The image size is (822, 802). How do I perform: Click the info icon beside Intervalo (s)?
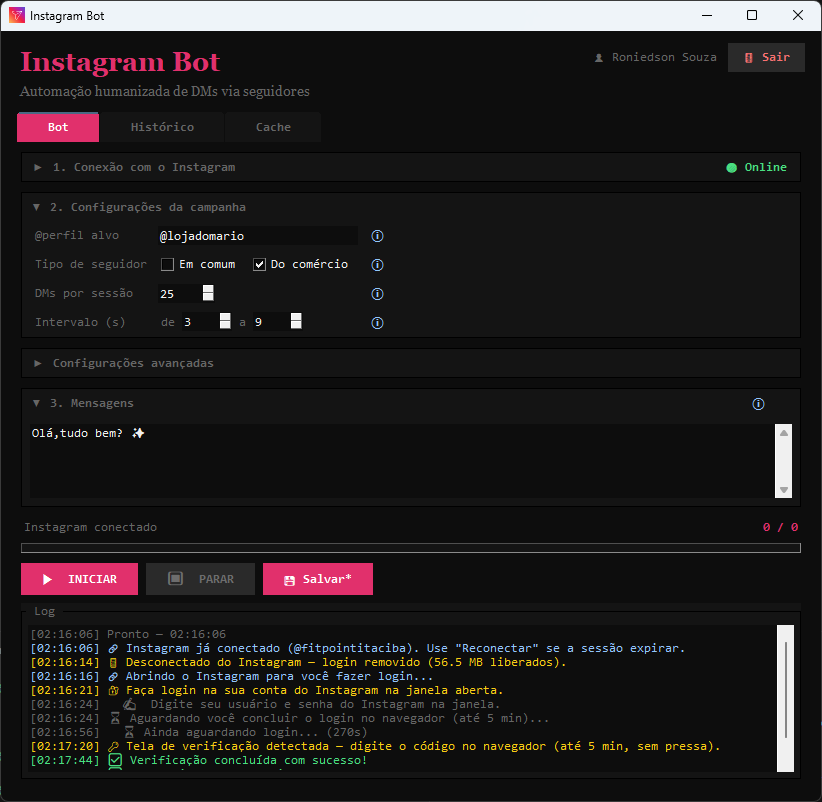[x=377, y=322]
